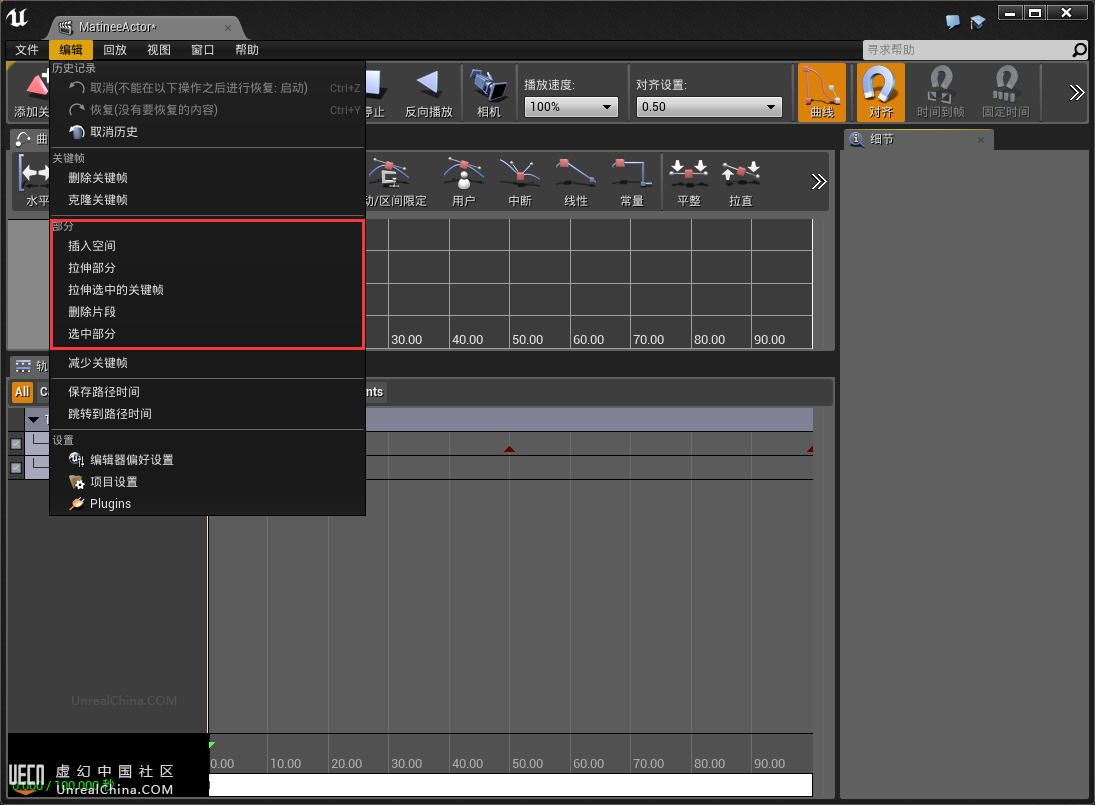Choose 删除关键帧 menu entry
Image resolution: width=1095 pixels, height=805 pixels.
(x=207, y=178)
